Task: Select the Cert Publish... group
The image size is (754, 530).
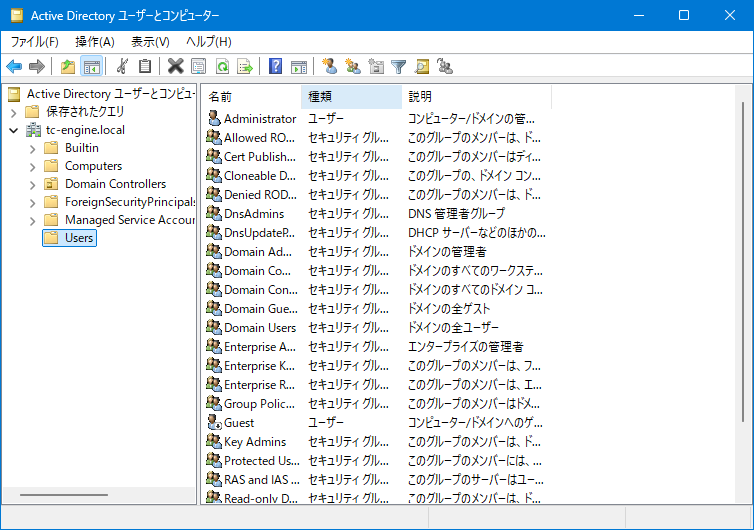Action: tap(260, 156)
